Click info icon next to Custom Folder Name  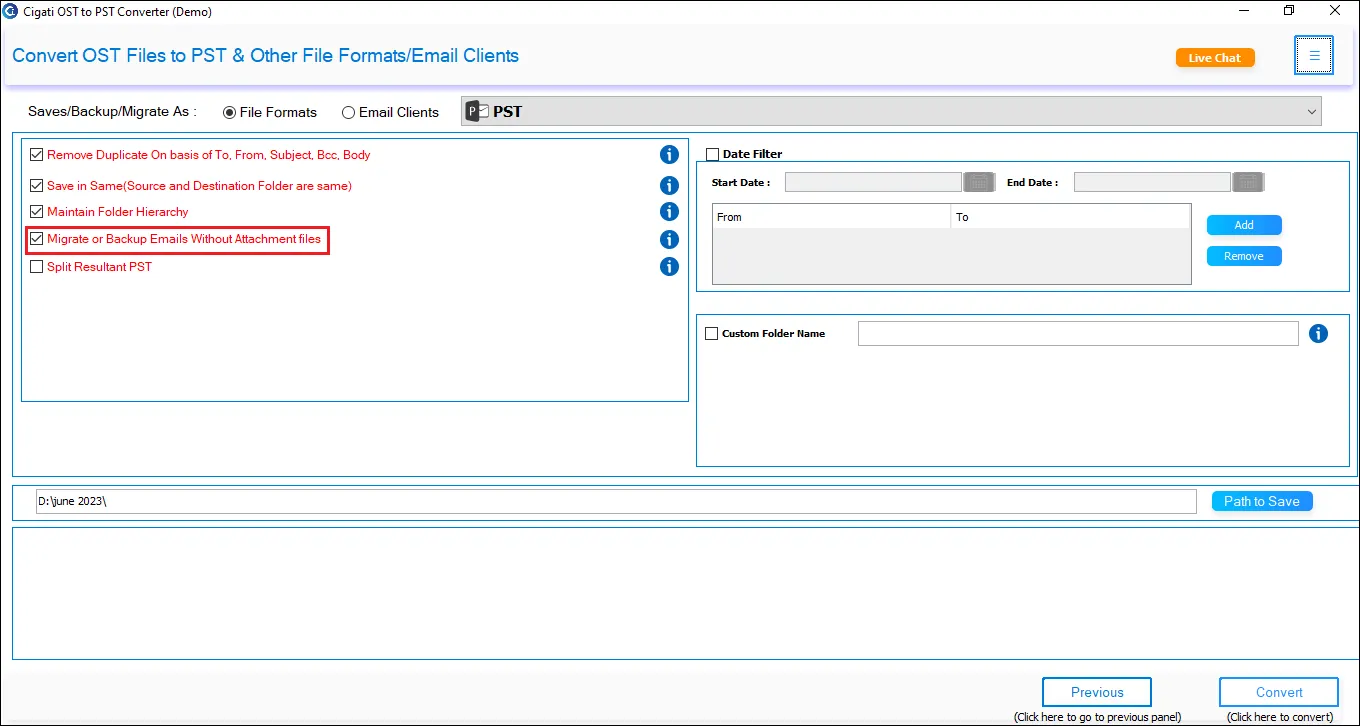[1318, 333]
